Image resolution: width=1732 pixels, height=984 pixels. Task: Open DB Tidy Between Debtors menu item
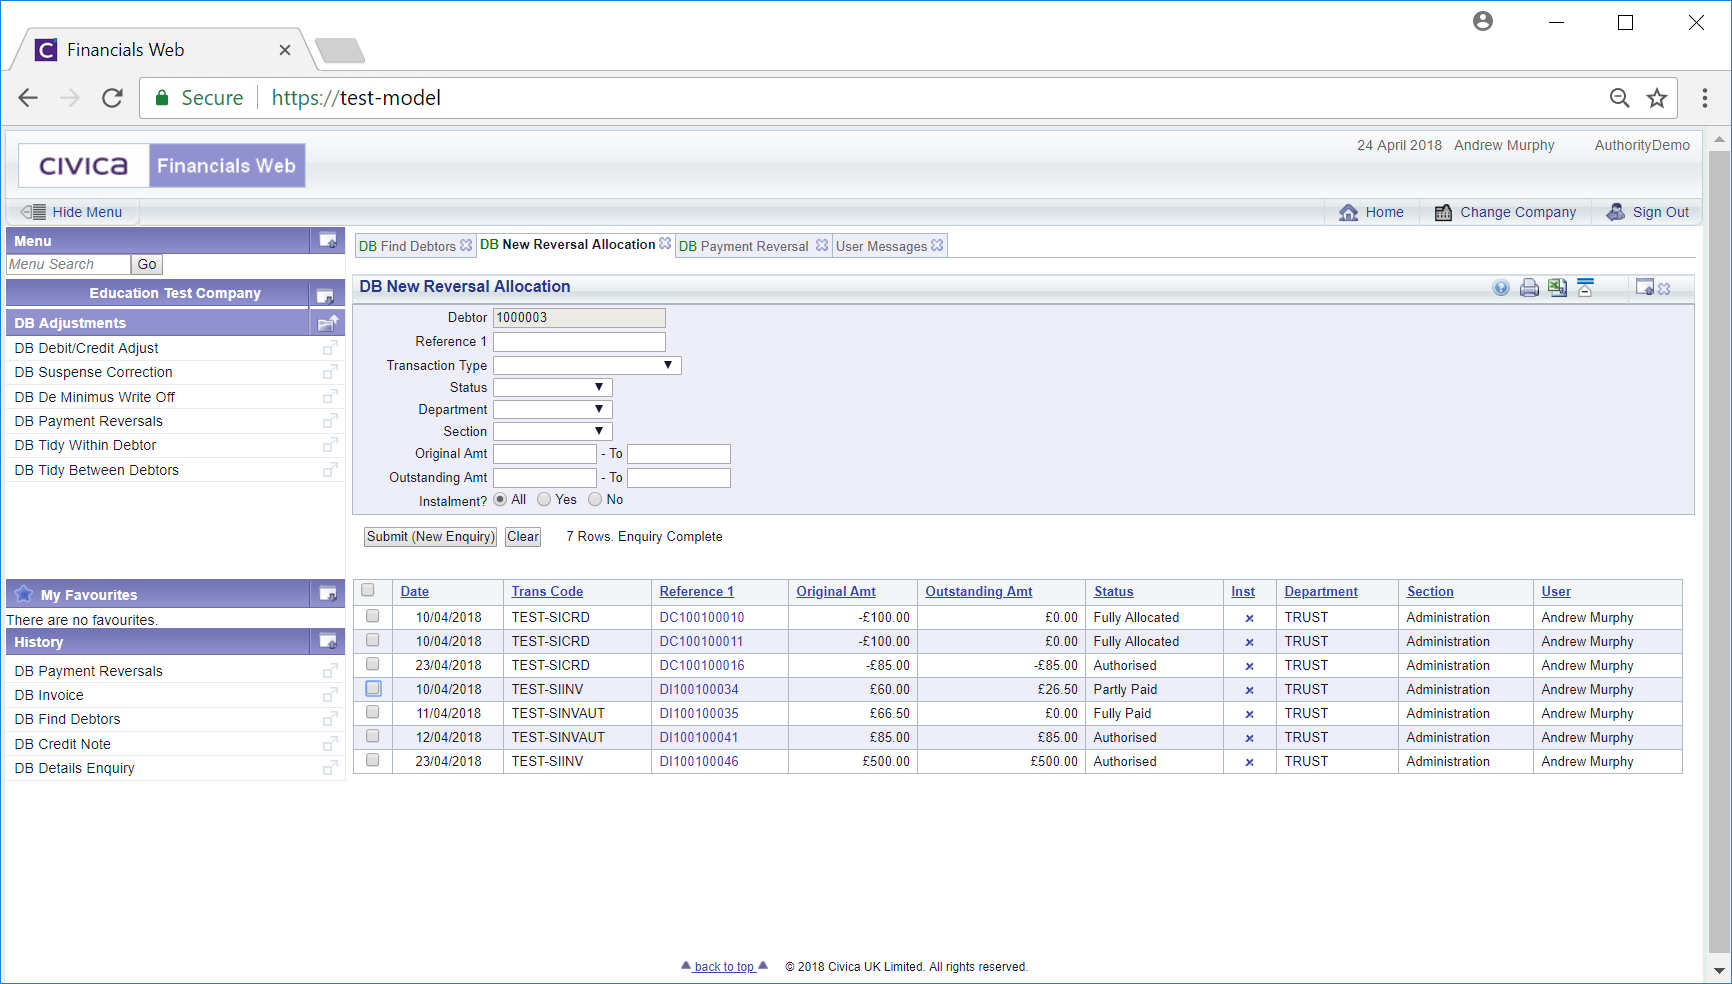97,470
